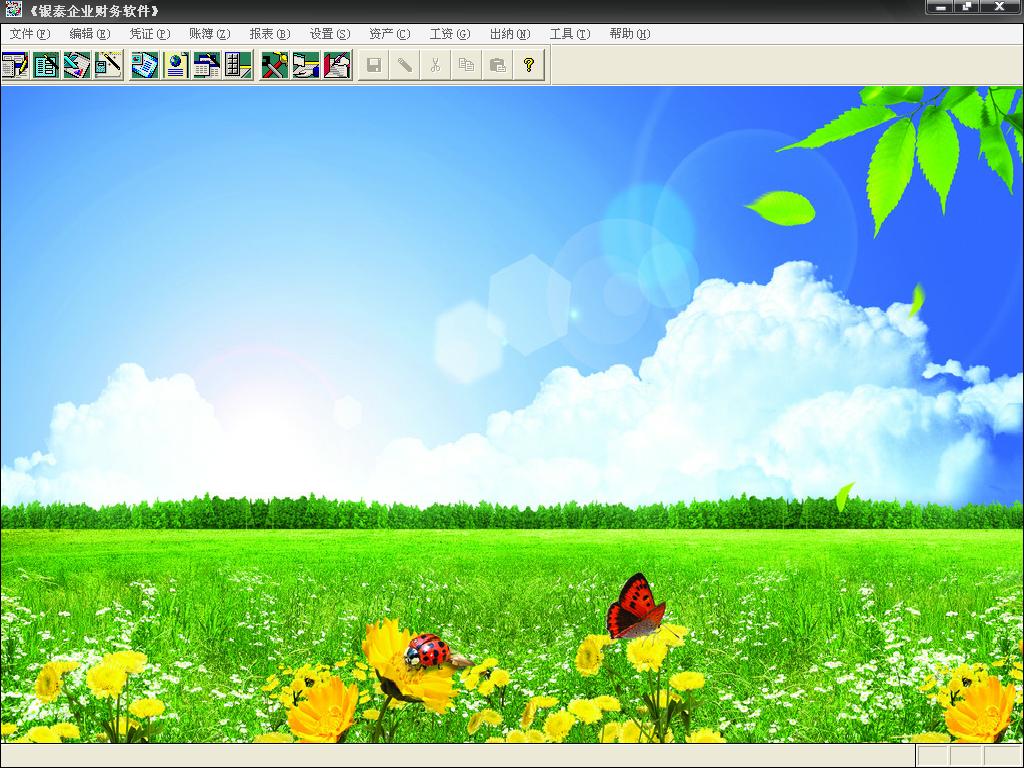Click the form with yellow pencil icon

[x=15, y=66]
